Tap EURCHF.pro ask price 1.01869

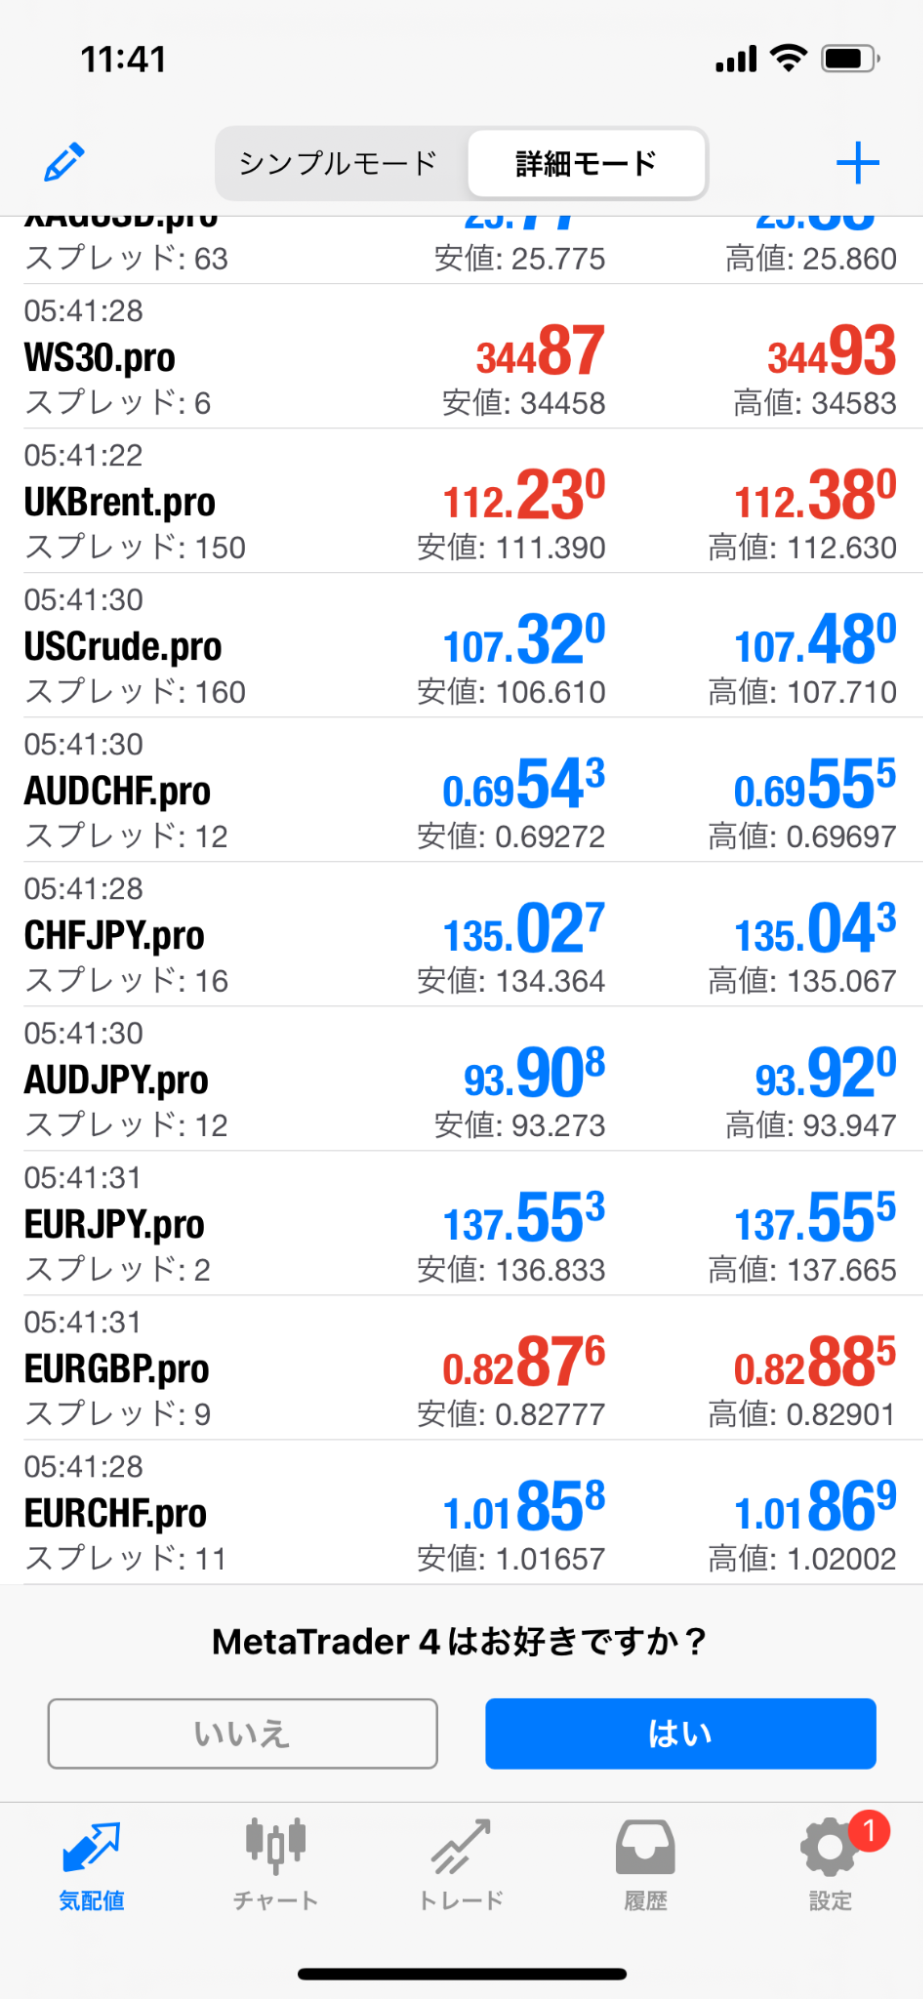click(x=814, y=1509)
